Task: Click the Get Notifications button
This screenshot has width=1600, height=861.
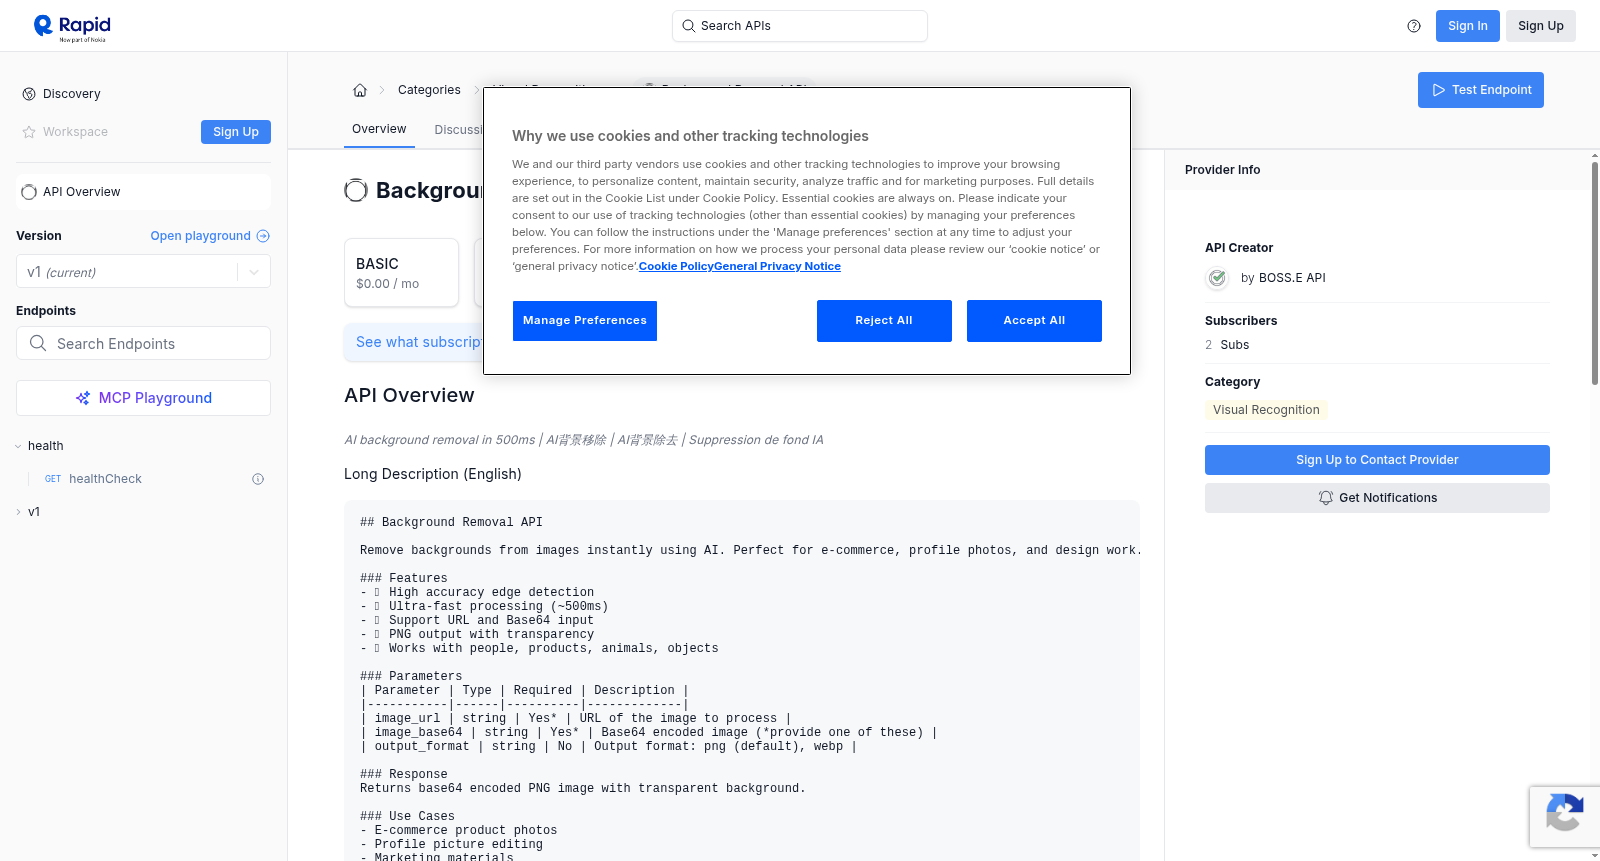Action: coord(1377,498)
